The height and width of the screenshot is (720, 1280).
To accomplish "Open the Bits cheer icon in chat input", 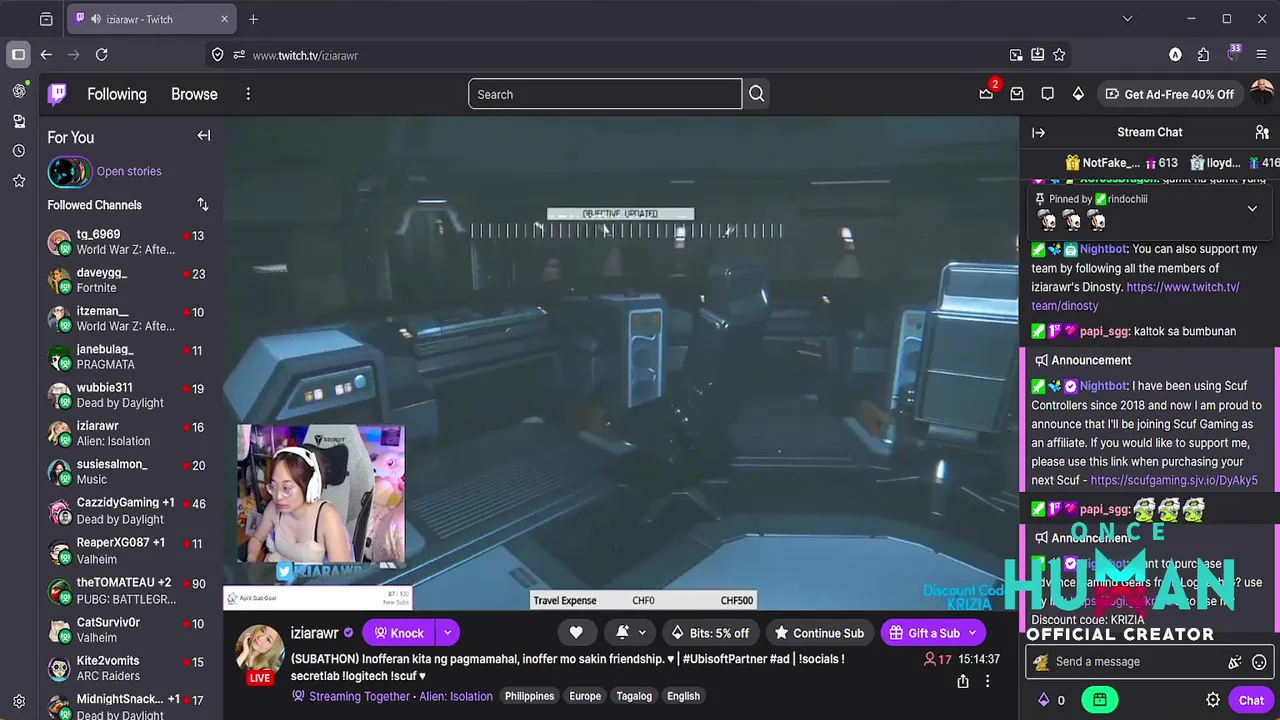I will (1235, 662).
